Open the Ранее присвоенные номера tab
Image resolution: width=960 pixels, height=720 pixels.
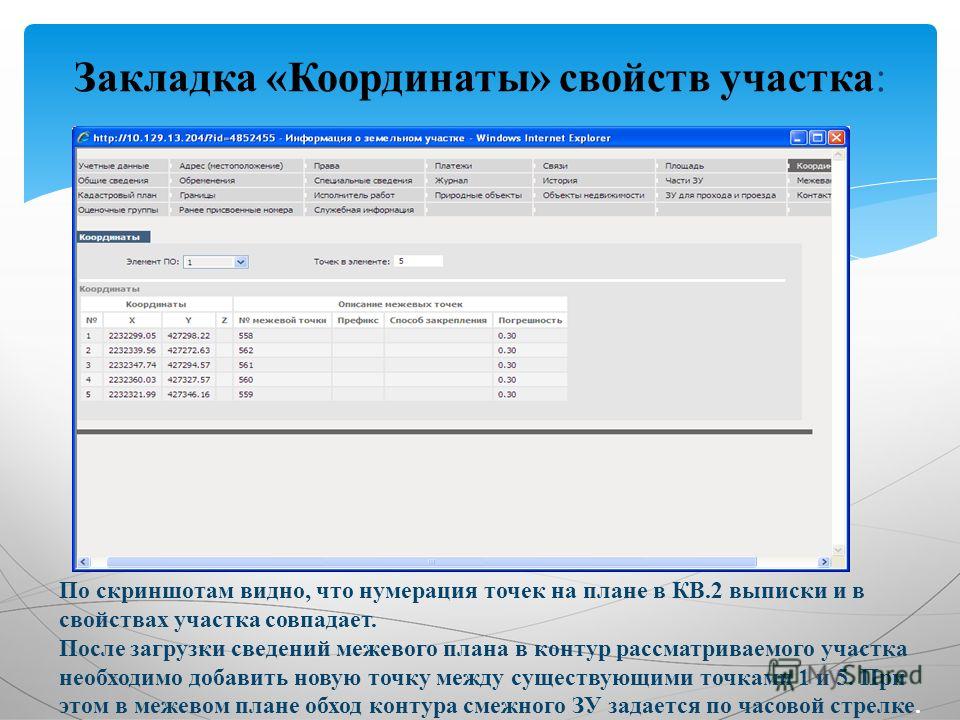point(236,210)
